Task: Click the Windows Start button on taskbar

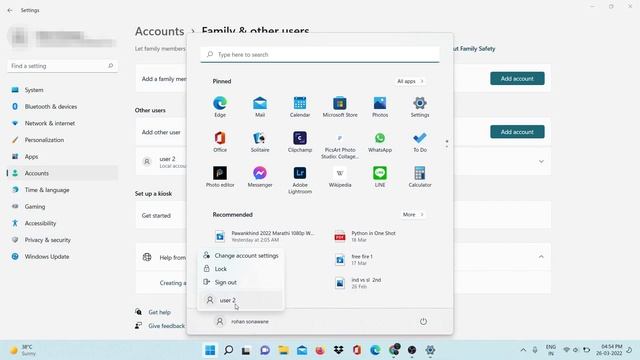Action: coord(210,350)
